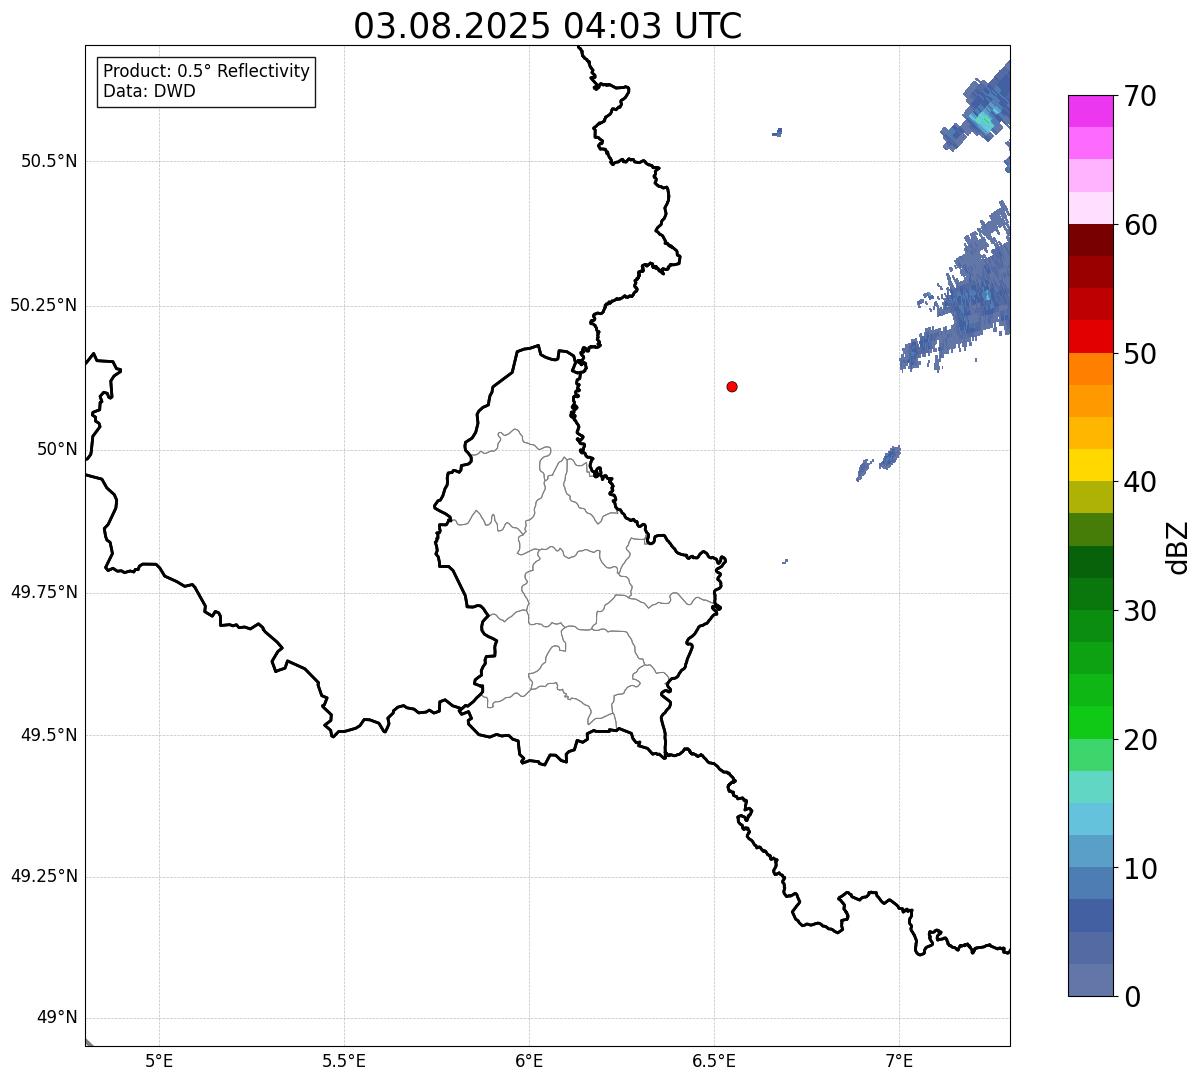Image resolution: width=1202 pixels, height=1081 pixels.
Task: Click the 49°N latitude label
Action: pos(57,1018)
